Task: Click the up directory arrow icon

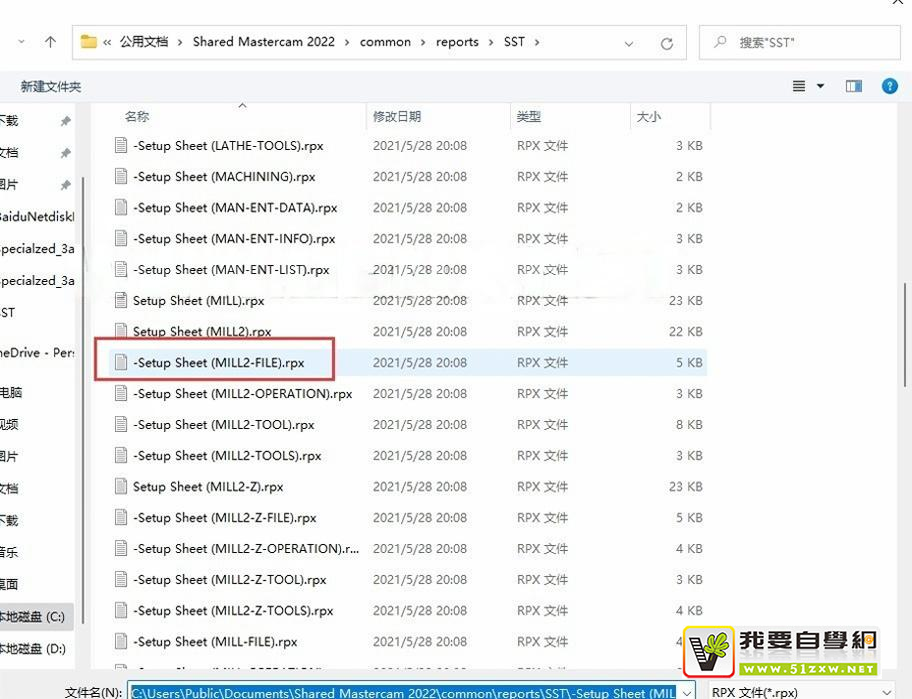Action: tap(50, 42)
